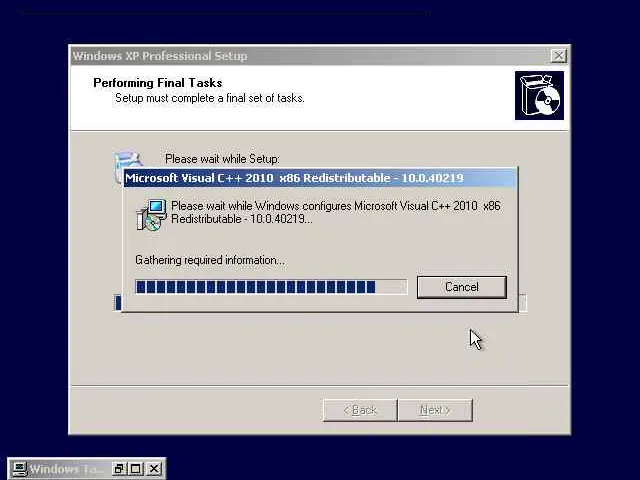Click the disabled Next button
Image resolution: width=640 pixels, height=480 pixels.
coord(435,410)
